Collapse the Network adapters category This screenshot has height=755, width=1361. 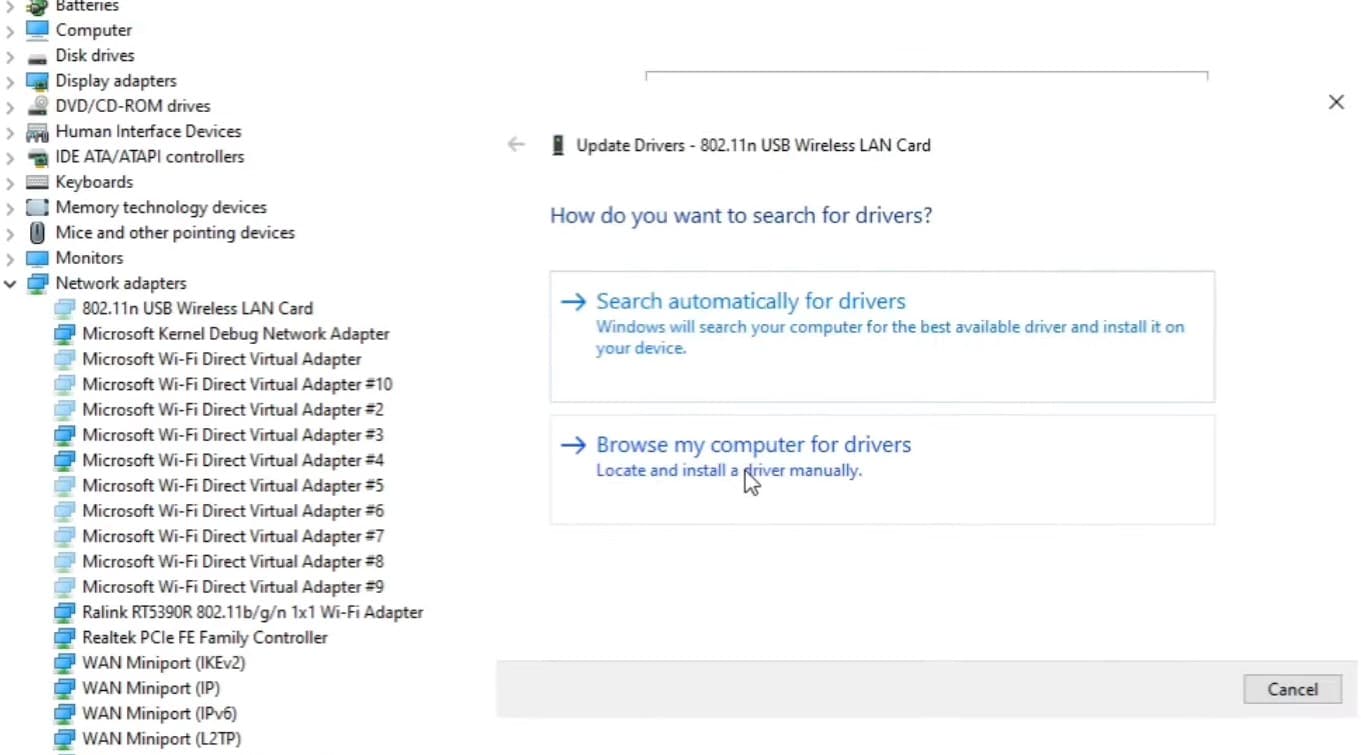point(10,284)
